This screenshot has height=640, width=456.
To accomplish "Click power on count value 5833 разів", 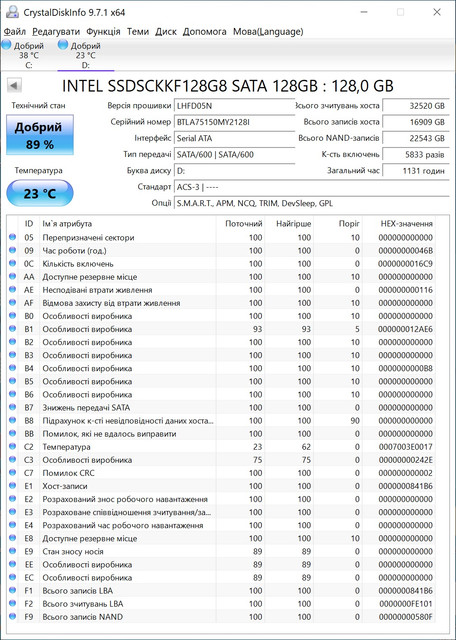I will (x=416, y=155).
